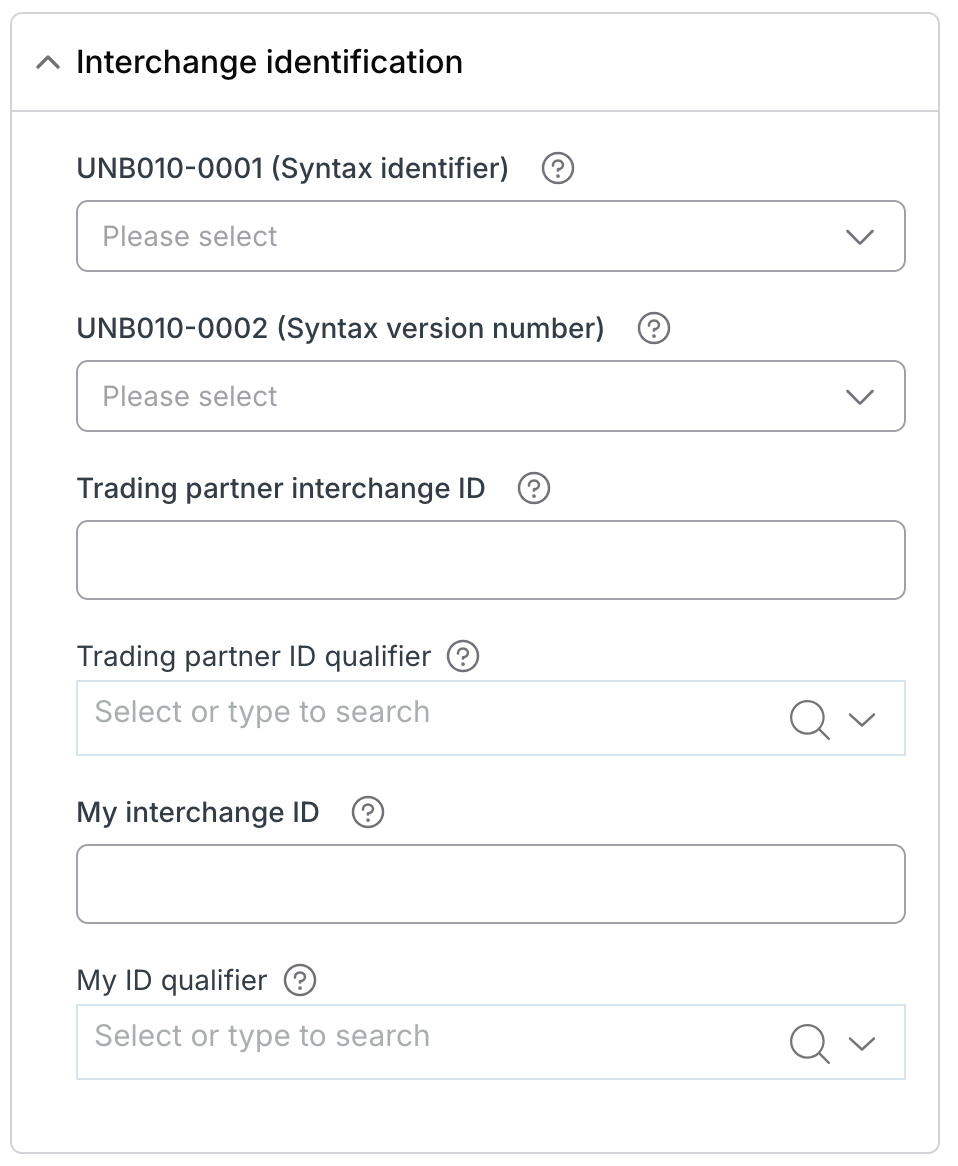This screenshot has width=958, height=1166.
Task: Expand My ID qualifier chevron
Action: pyautogui.click(x=862, y=1043)
